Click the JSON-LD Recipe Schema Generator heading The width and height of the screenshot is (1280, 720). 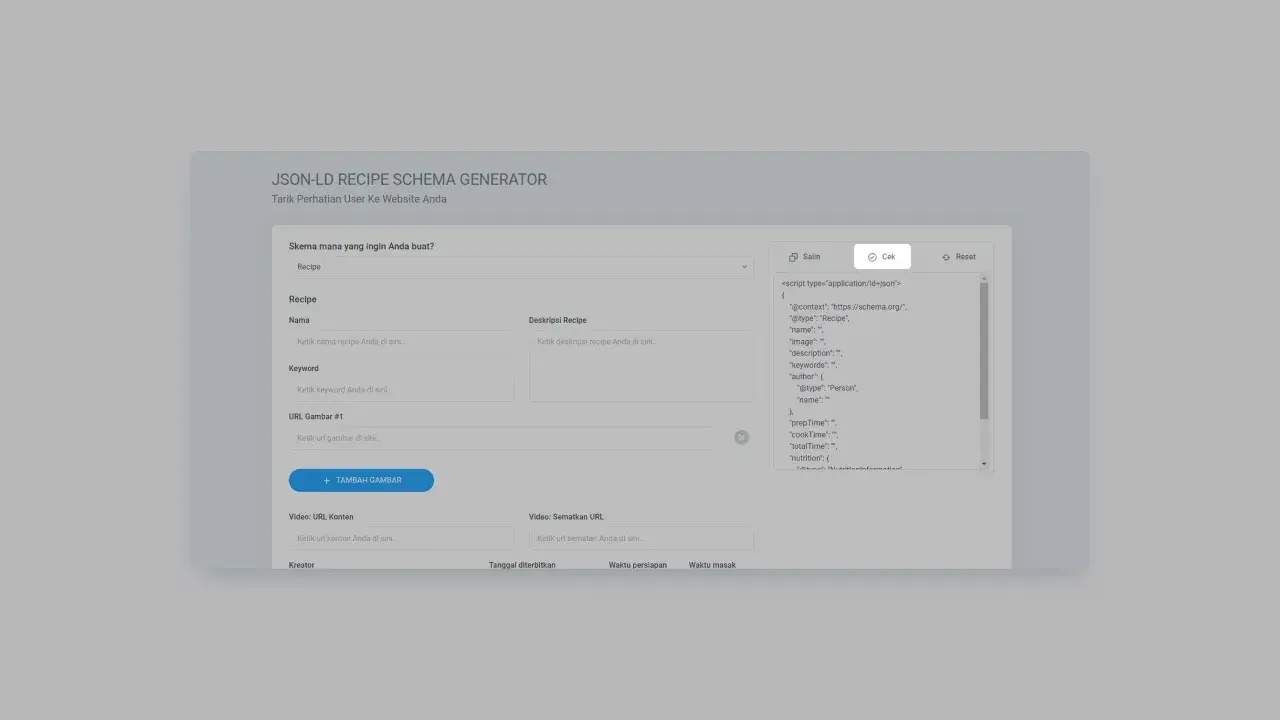click(x=409, y=180)
